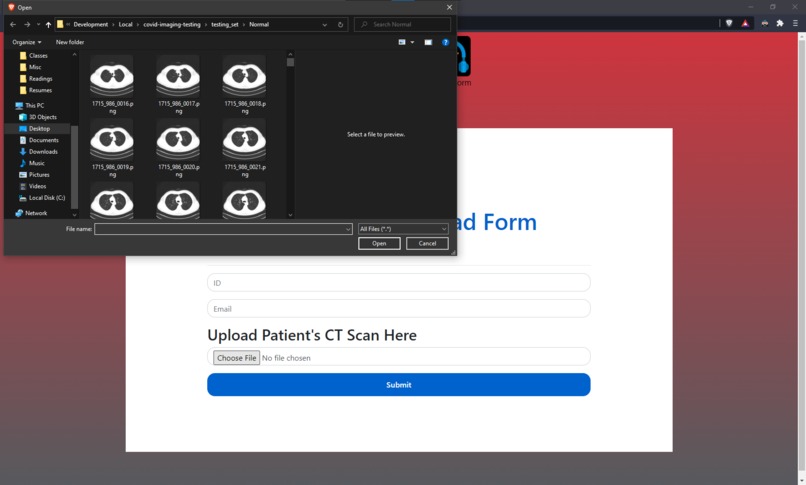The height and width of the screenshot is (485, 806).
Task: Cancel the Open file dialog
Action: pyautogui.click(x=427, y=244)
